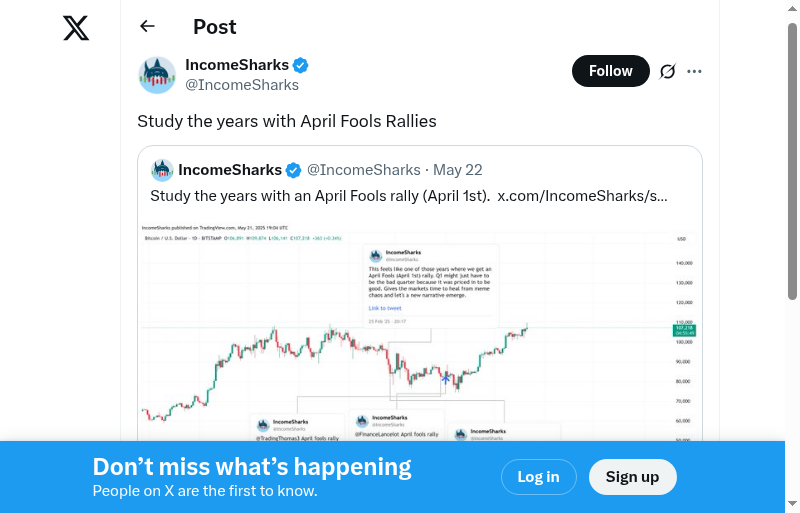
Task: Open the x.com/IncomeSharks link in the quote
Action: [x=582, y=196]
